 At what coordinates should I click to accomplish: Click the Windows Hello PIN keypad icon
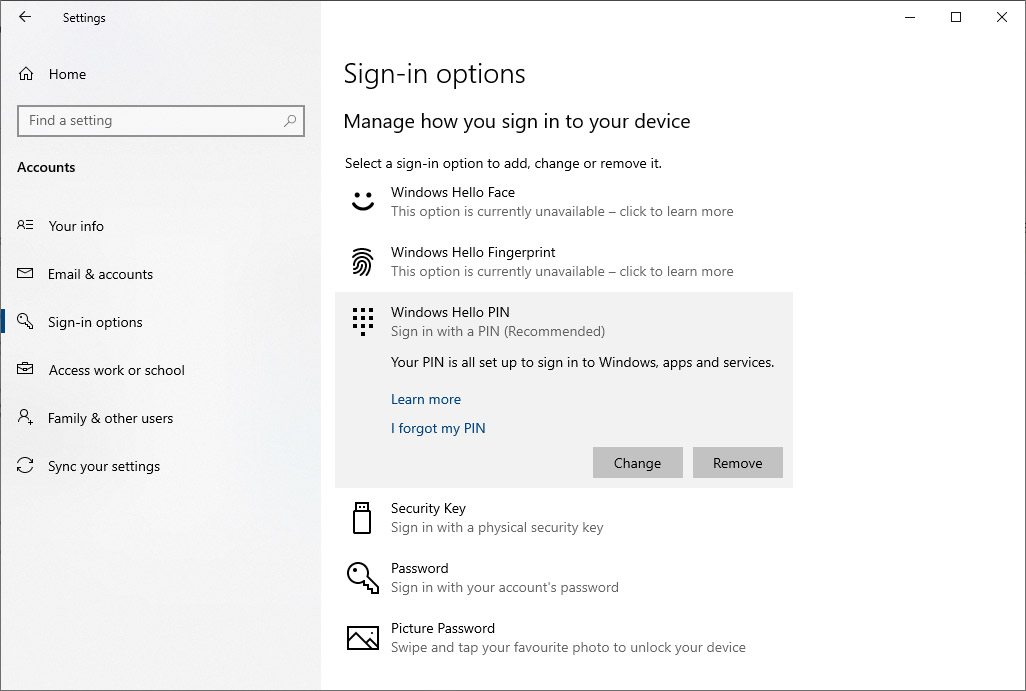click(363, 321)
